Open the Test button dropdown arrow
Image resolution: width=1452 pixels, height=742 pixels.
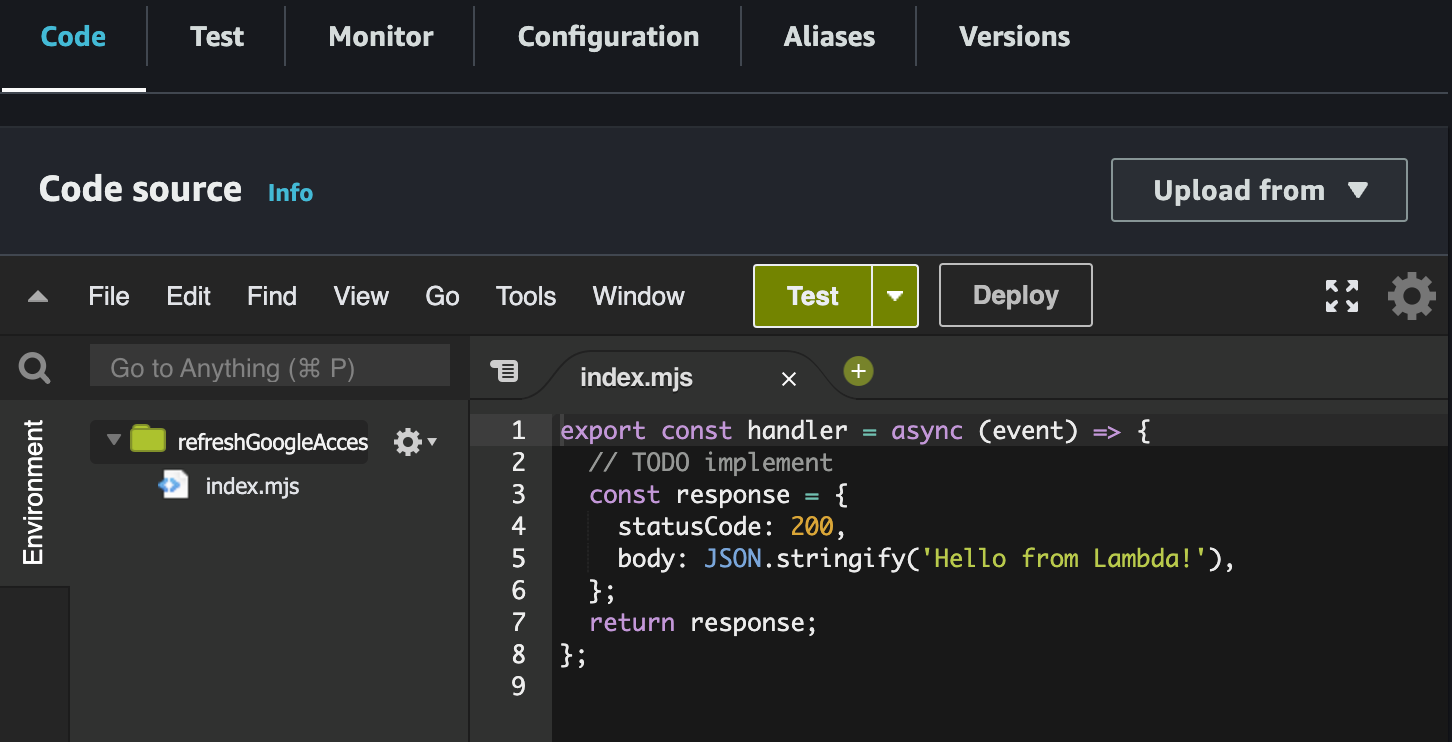895,296
